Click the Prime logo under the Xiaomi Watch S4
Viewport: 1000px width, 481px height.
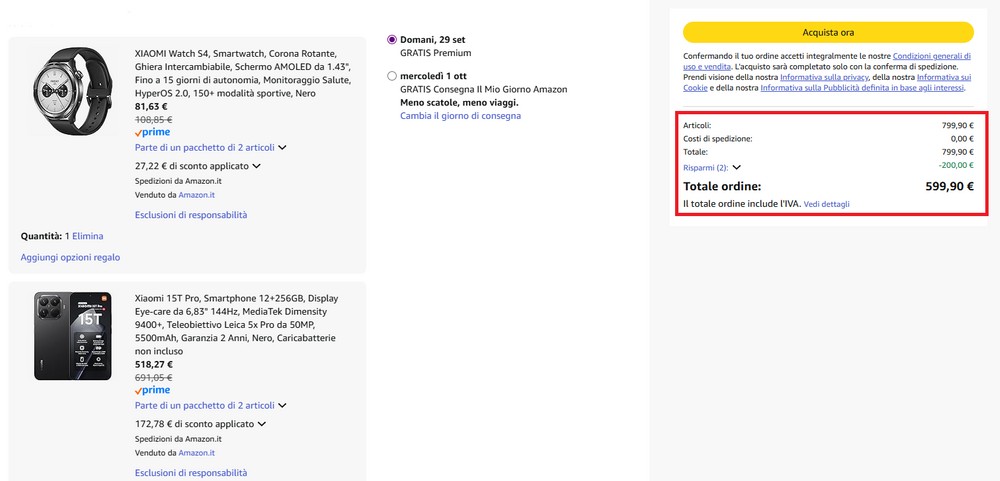click(x=152, y=132)
